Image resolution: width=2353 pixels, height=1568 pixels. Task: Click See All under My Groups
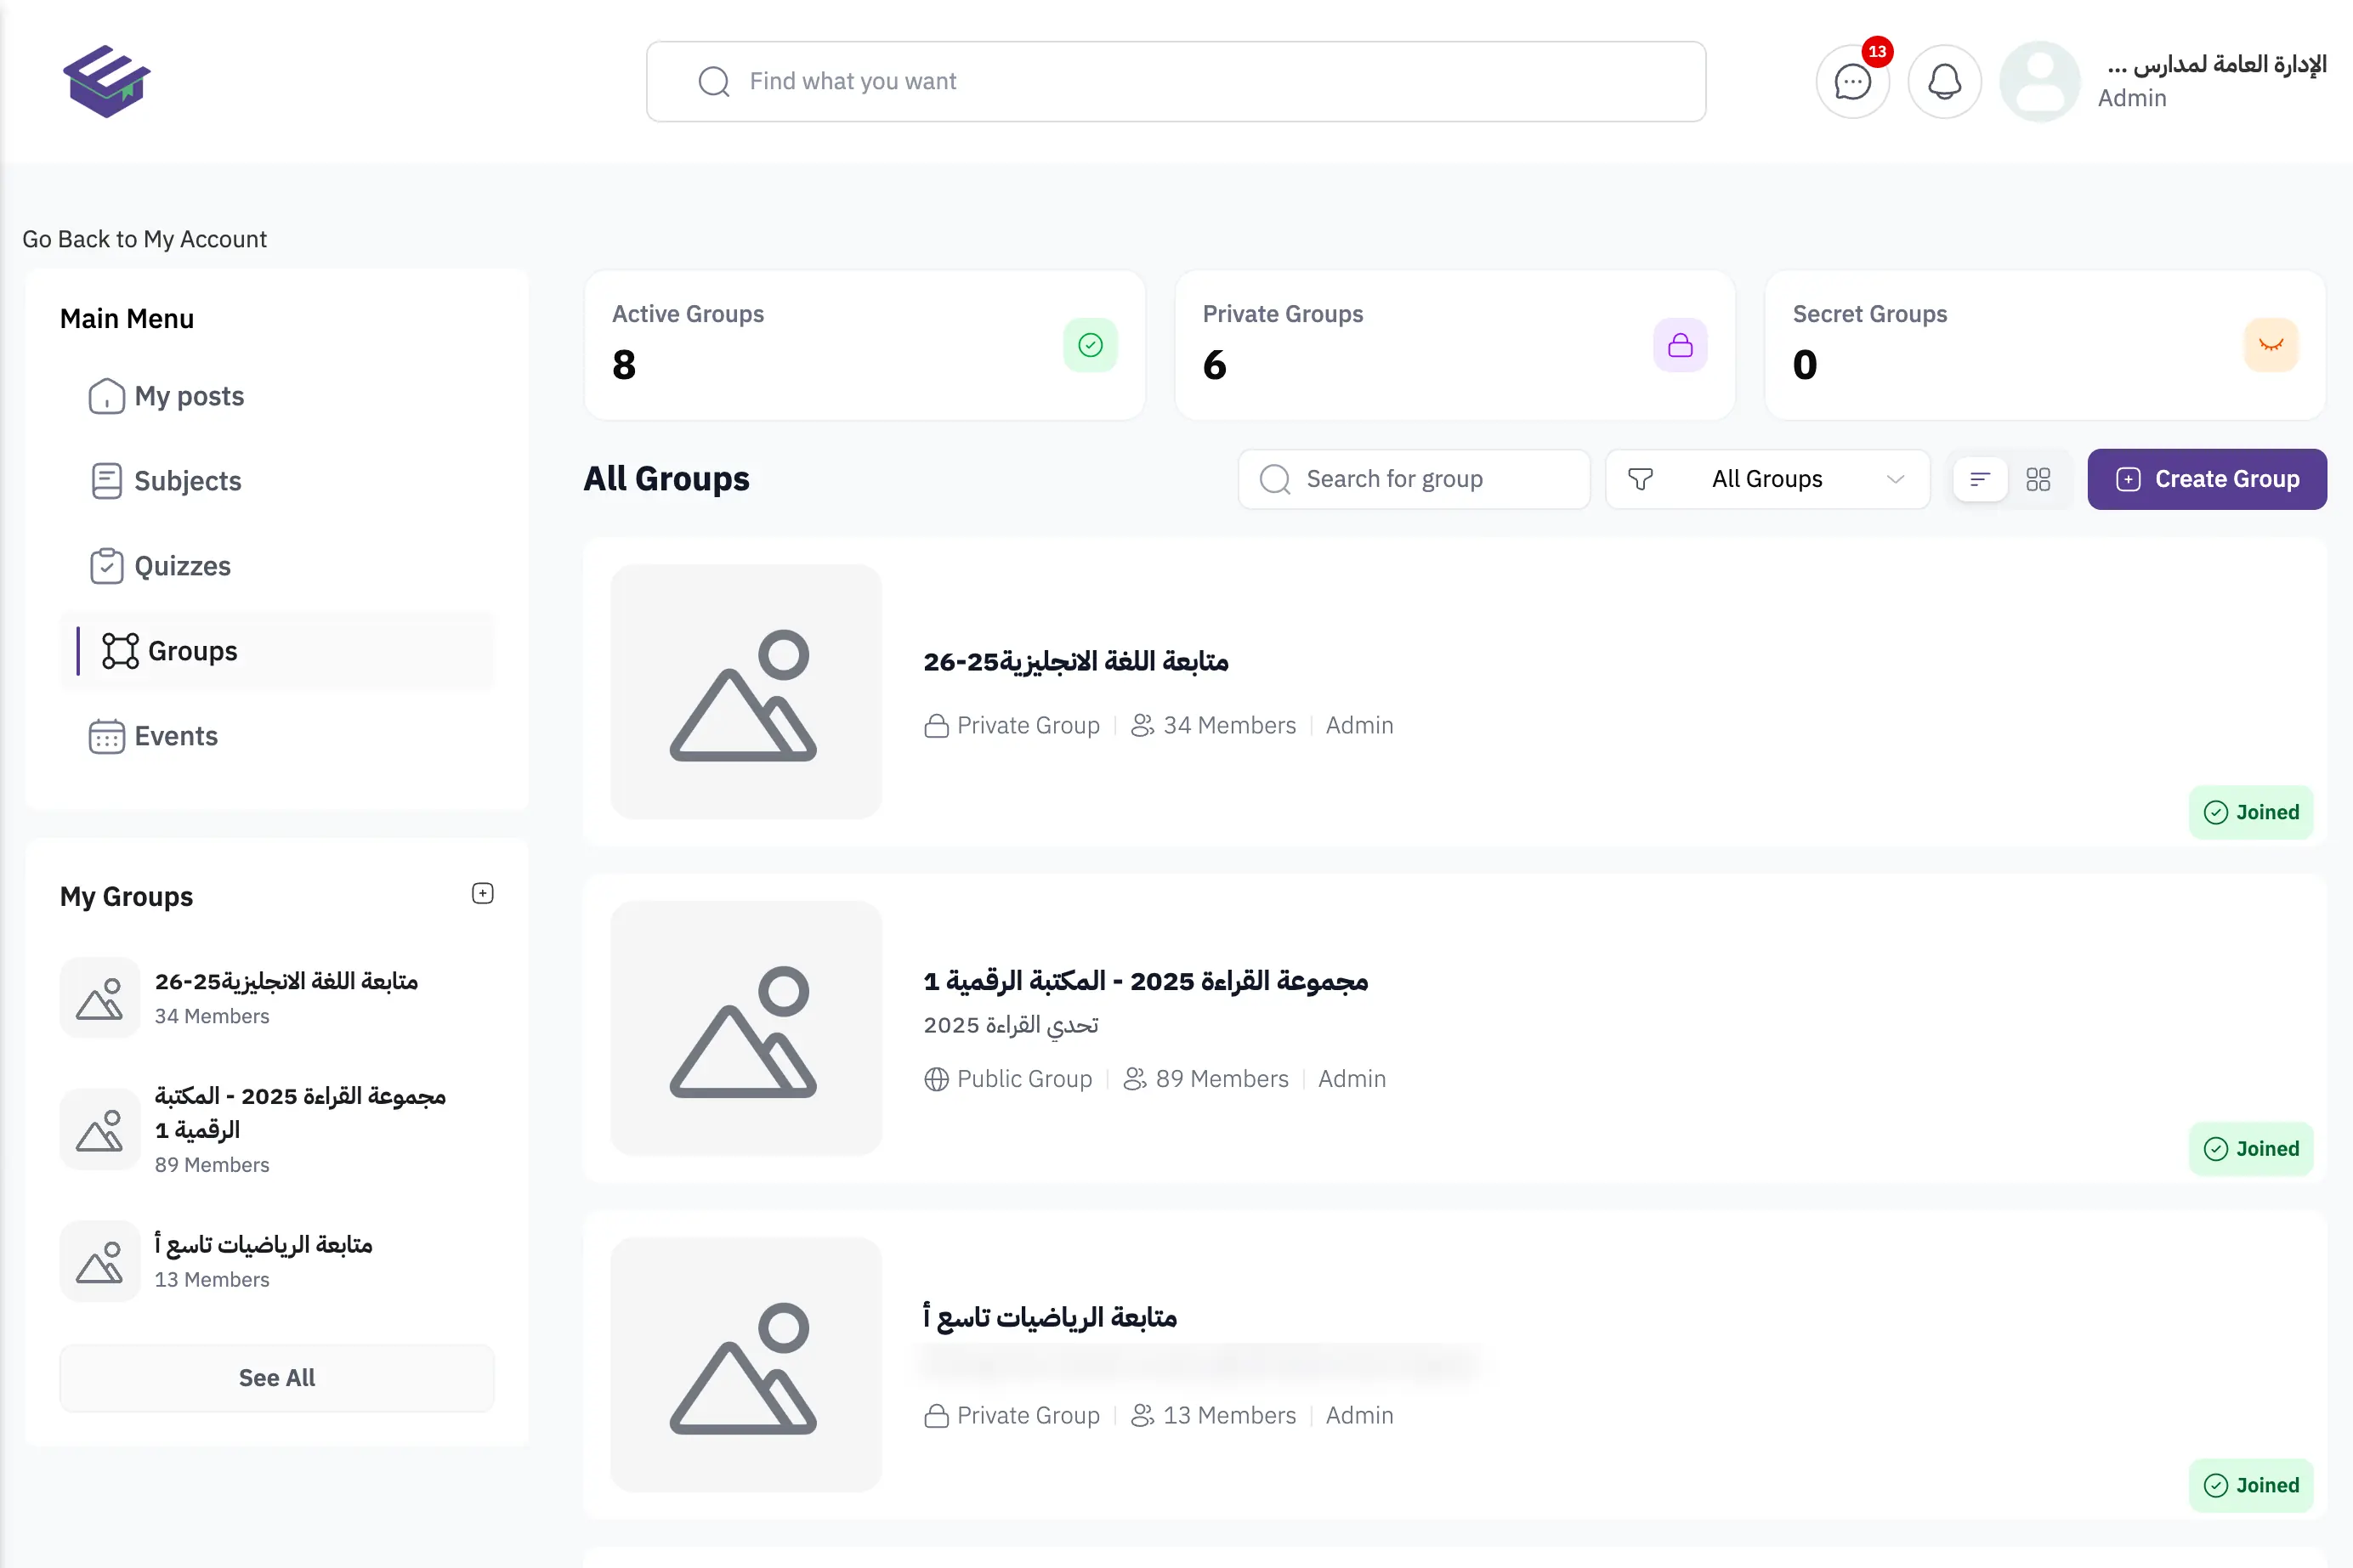[277, 1378]
